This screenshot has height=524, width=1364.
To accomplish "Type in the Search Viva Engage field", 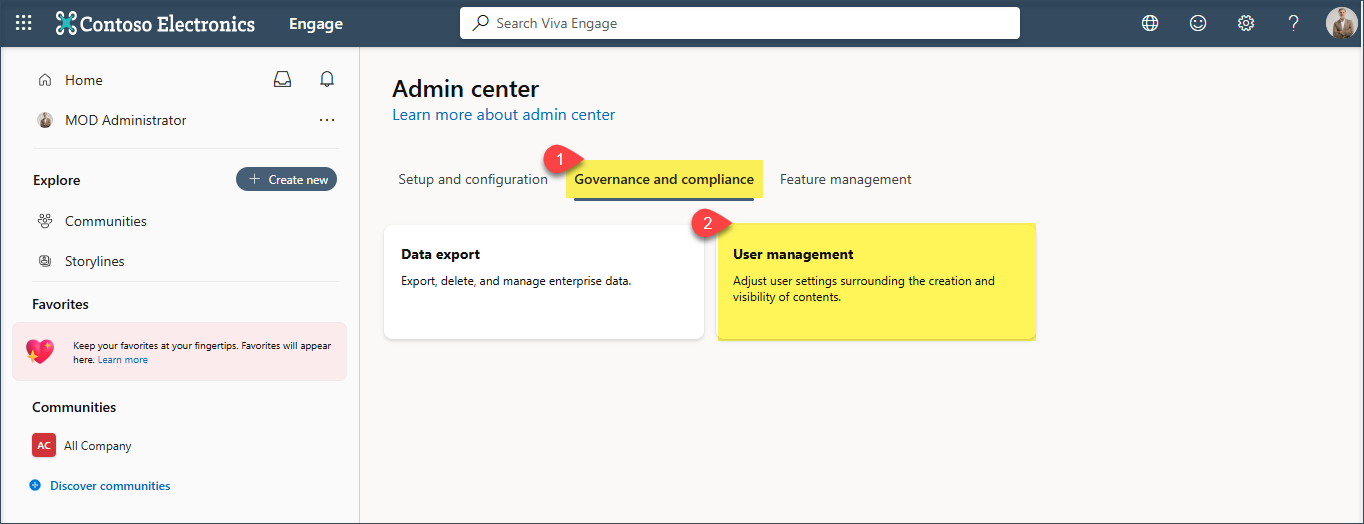I will coord(740,23).
